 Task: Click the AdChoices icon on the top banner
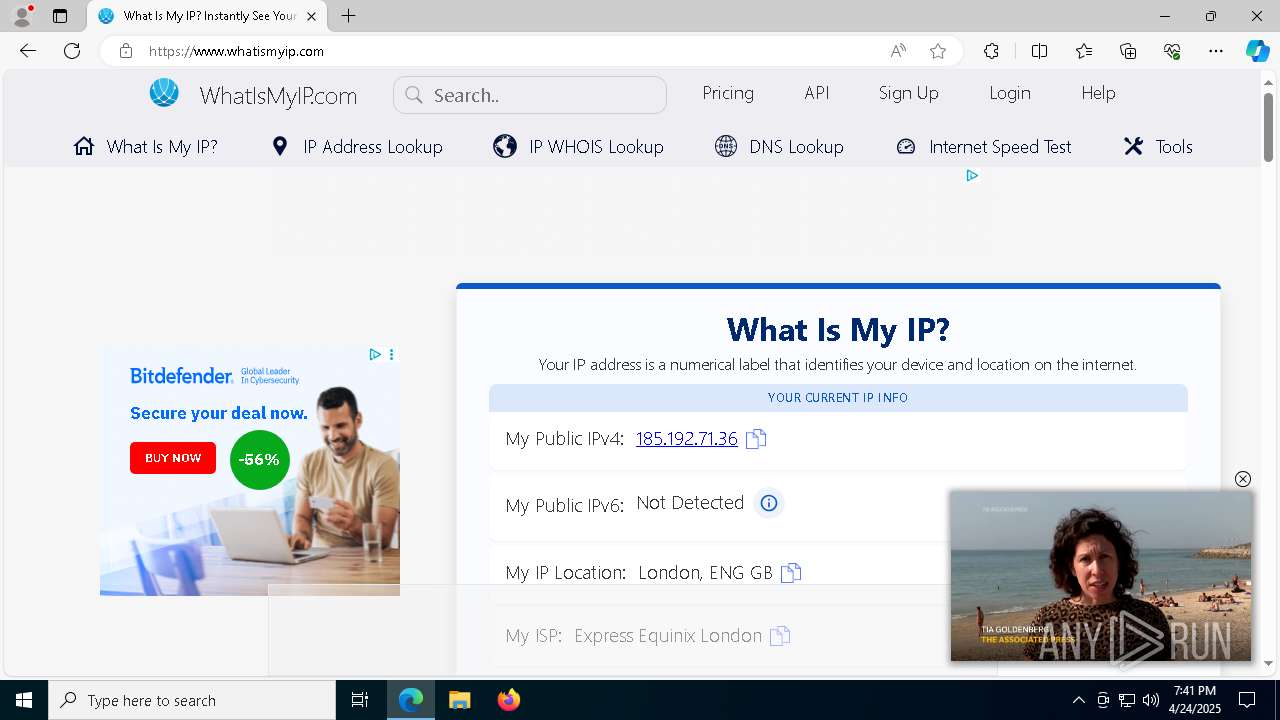coord(972,176)
